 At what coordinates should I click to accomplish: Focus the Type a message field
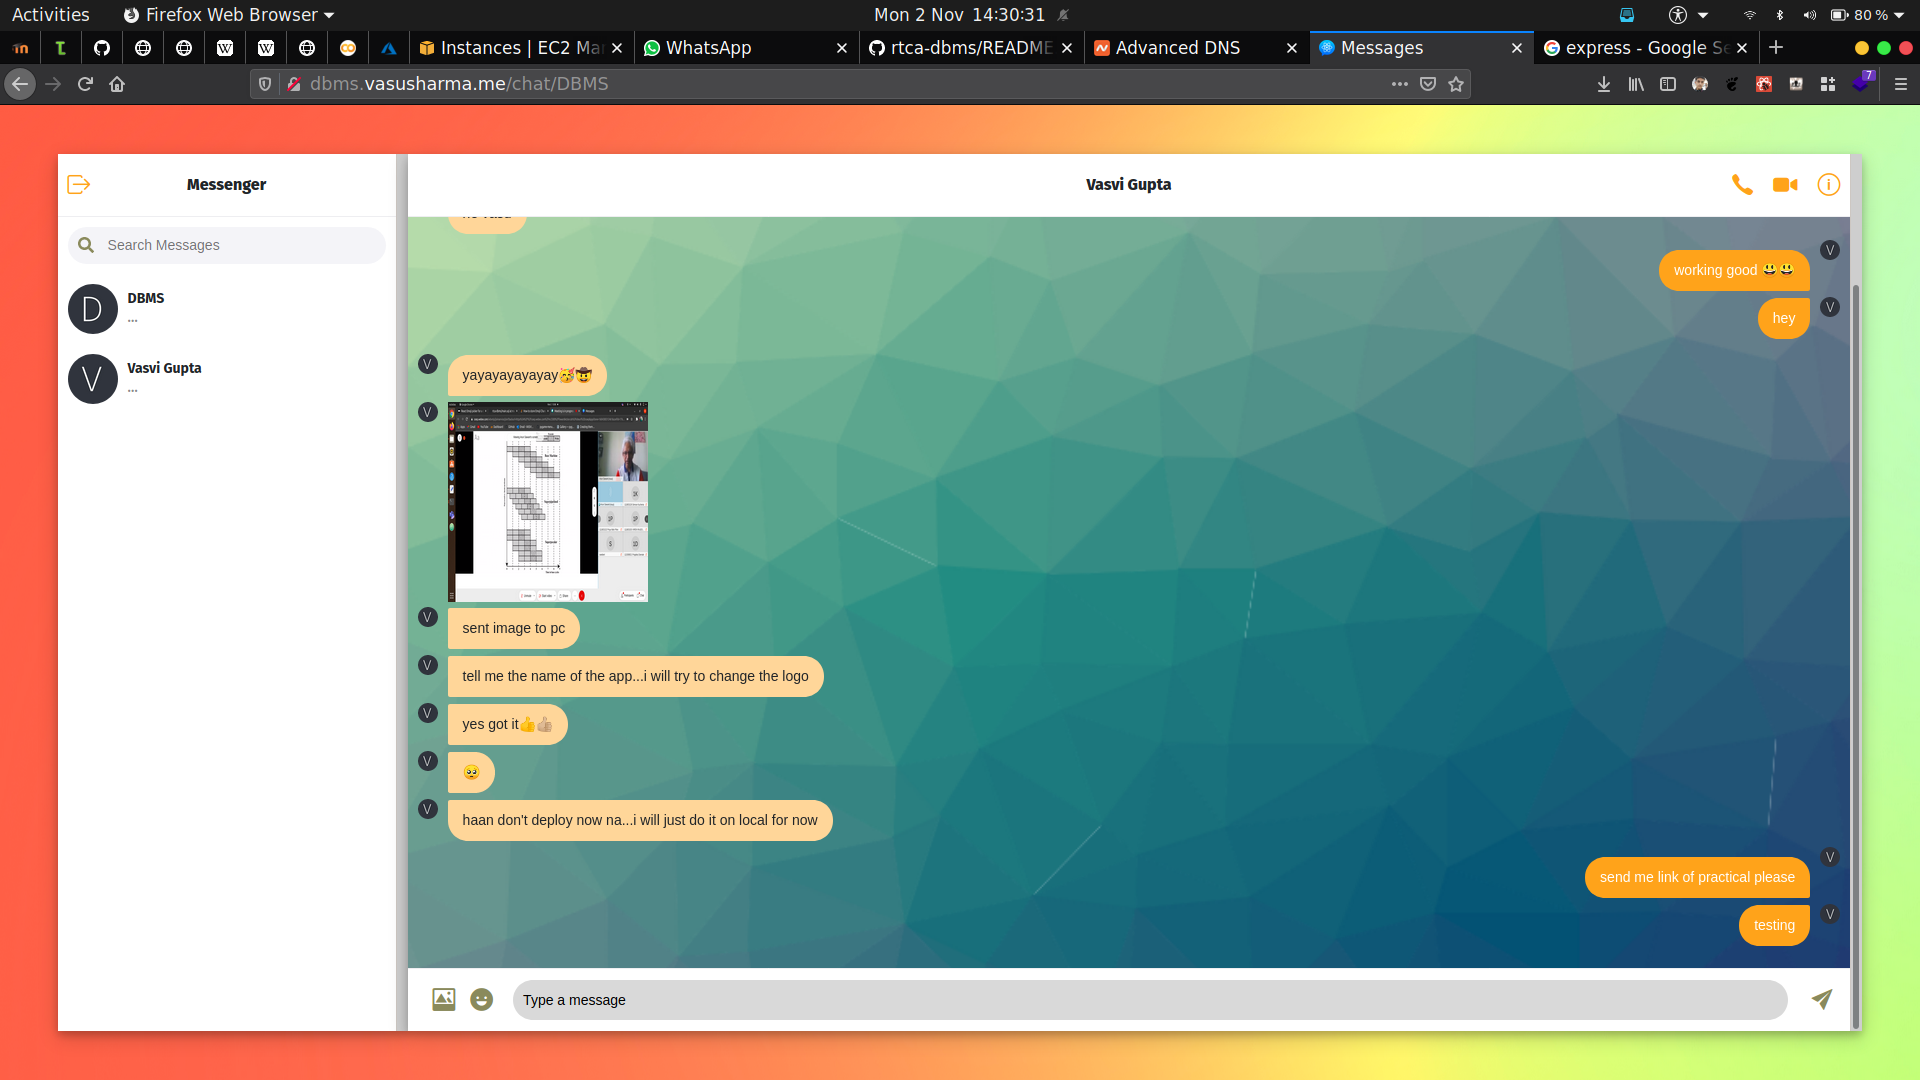click(1149, 1000)
